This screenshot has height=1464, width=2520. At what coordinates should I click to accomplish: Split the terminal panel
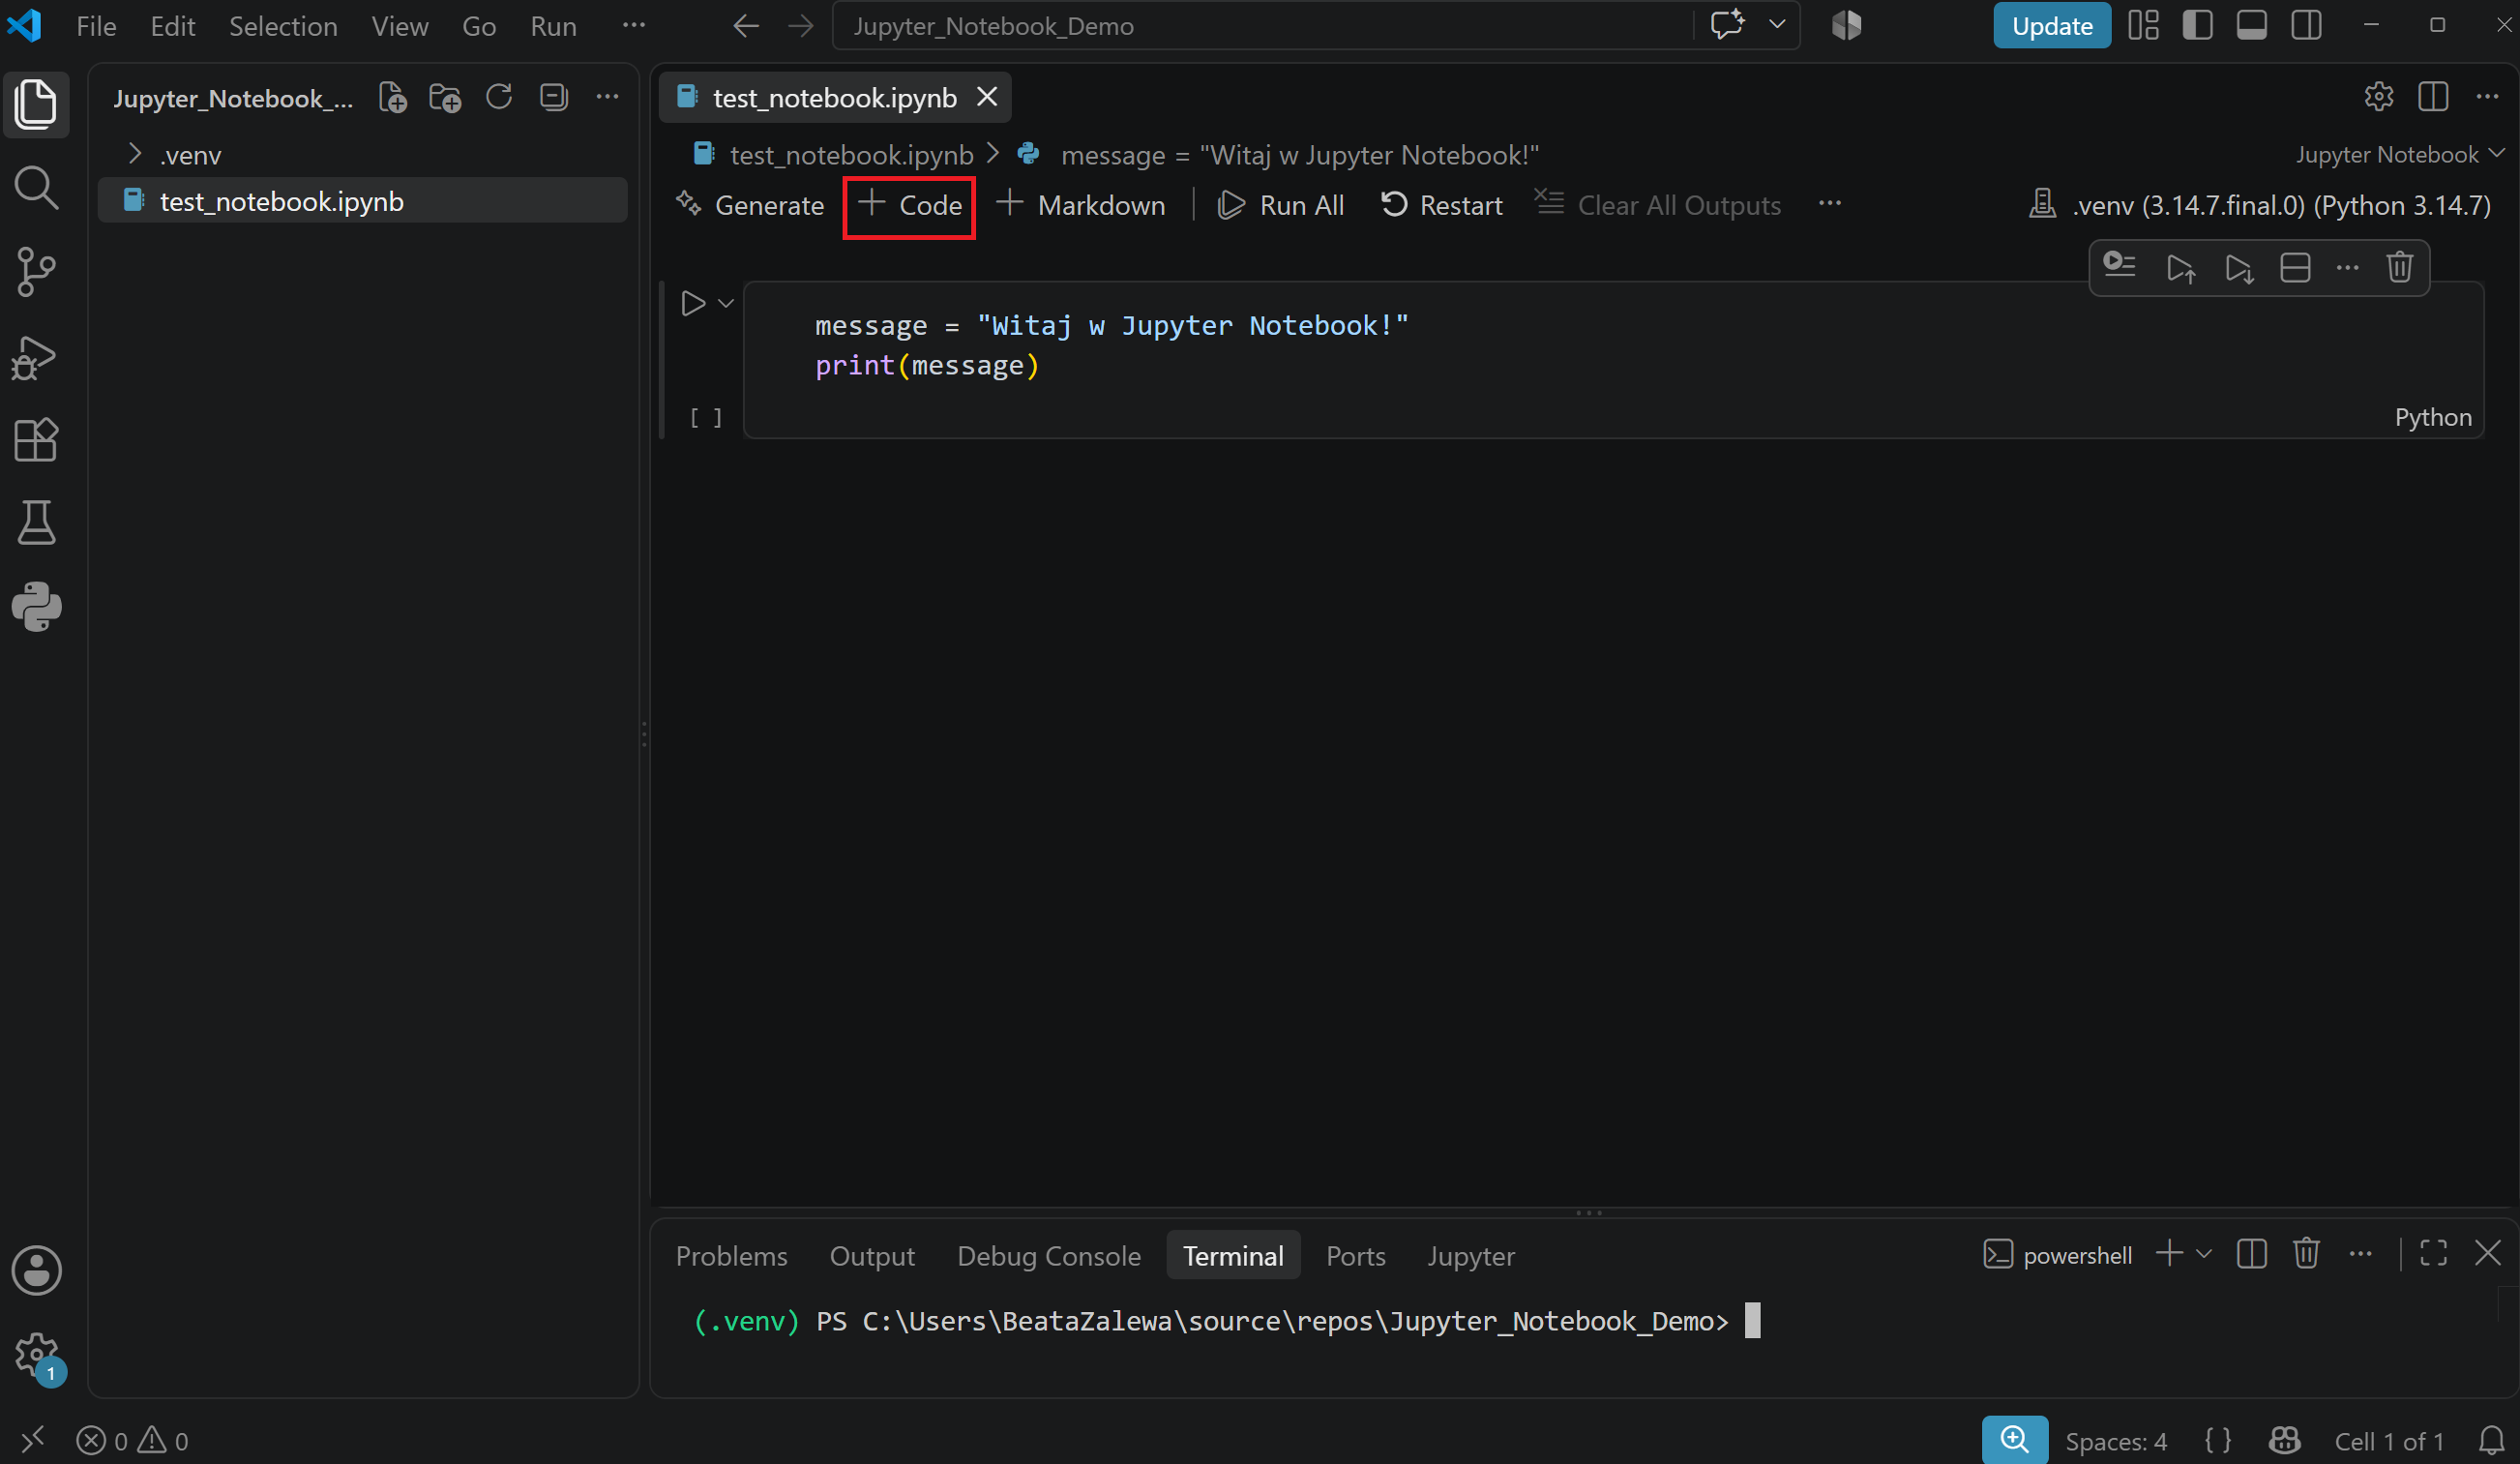coord(2252,1254)
